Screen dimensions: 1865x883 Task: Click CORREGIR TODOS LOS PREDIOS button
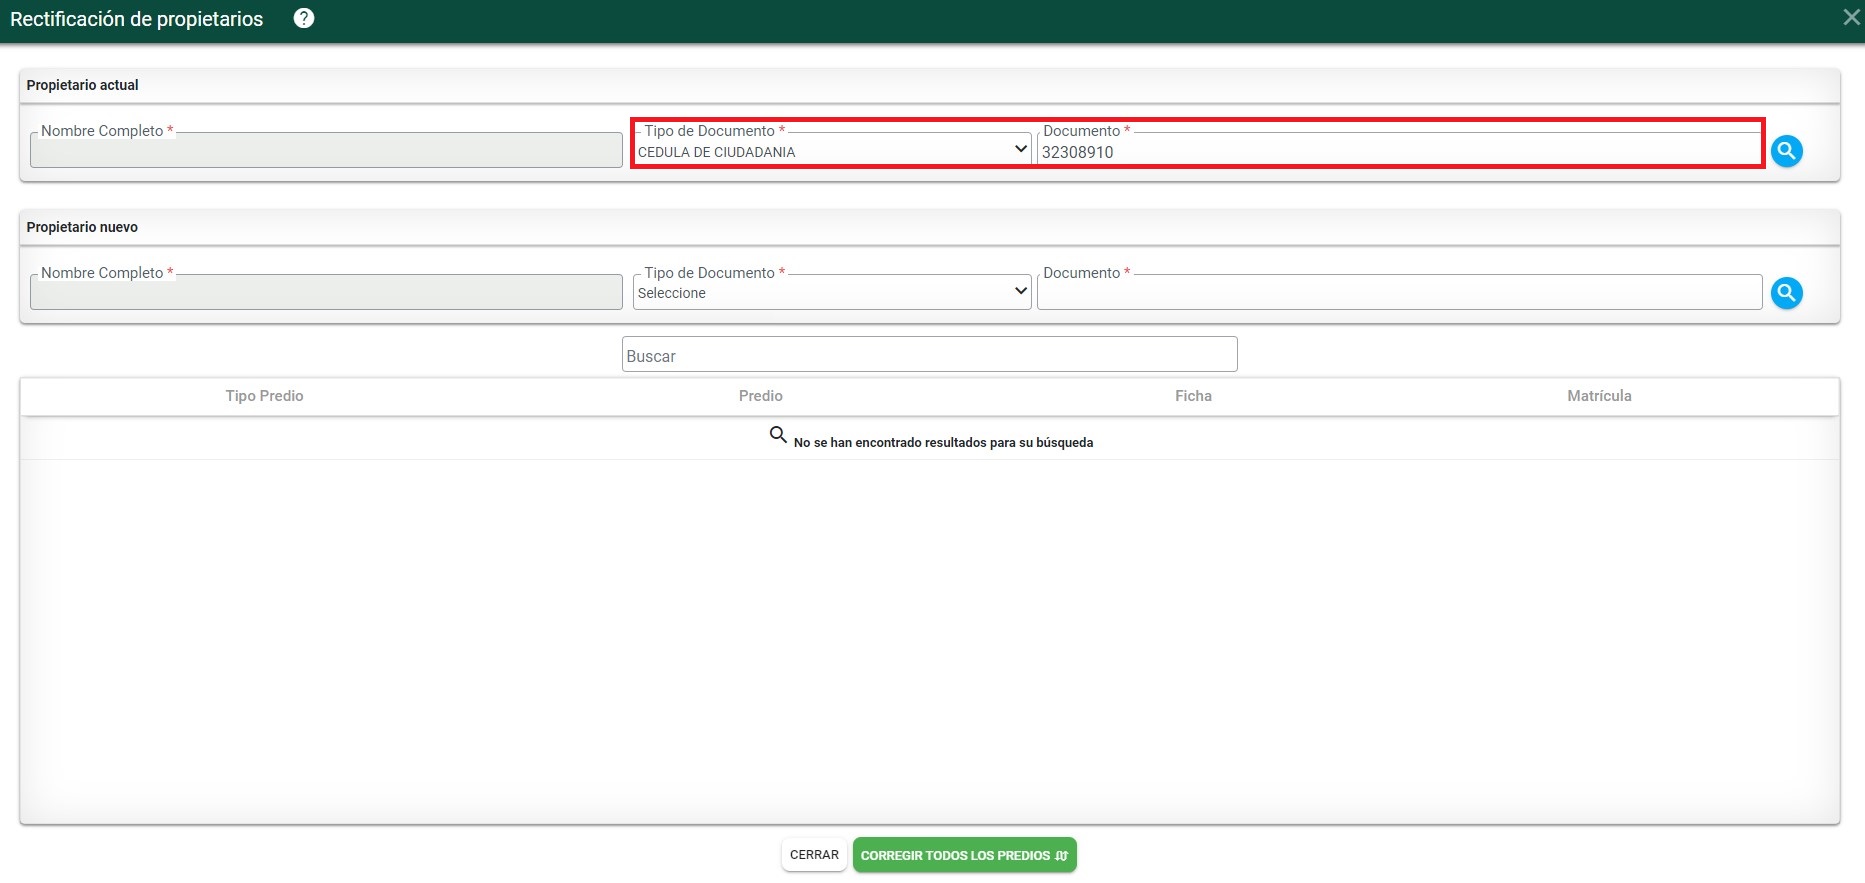click(x=964, y=855)
